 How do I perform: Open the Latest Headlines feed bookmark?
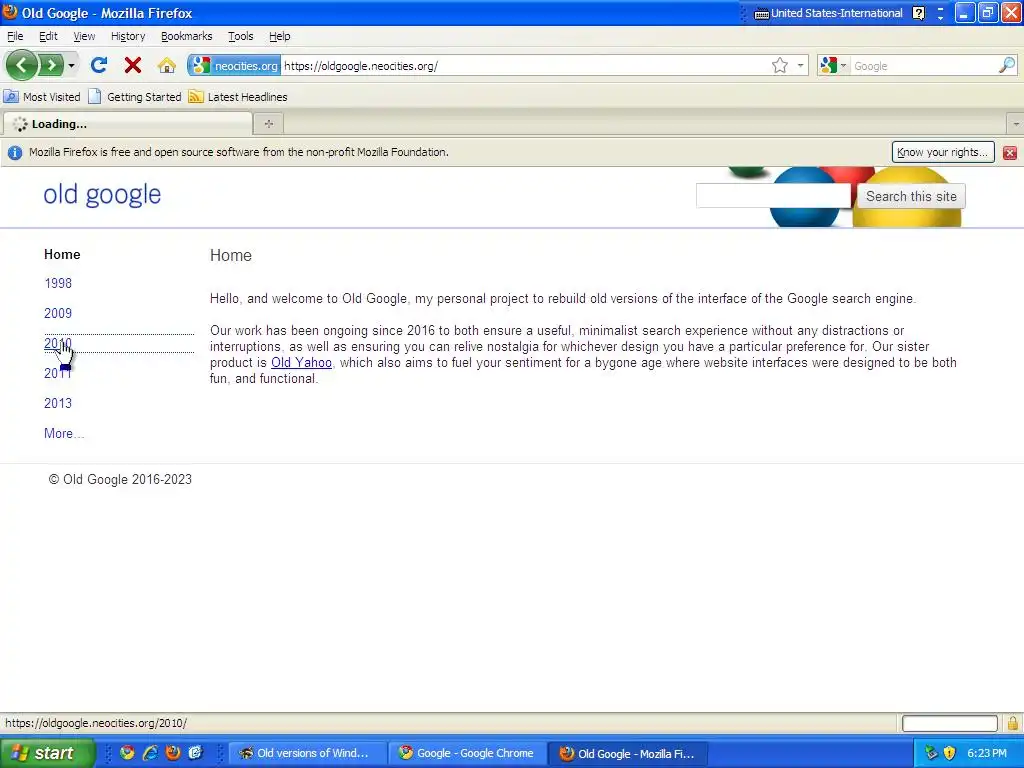point(238,97)
